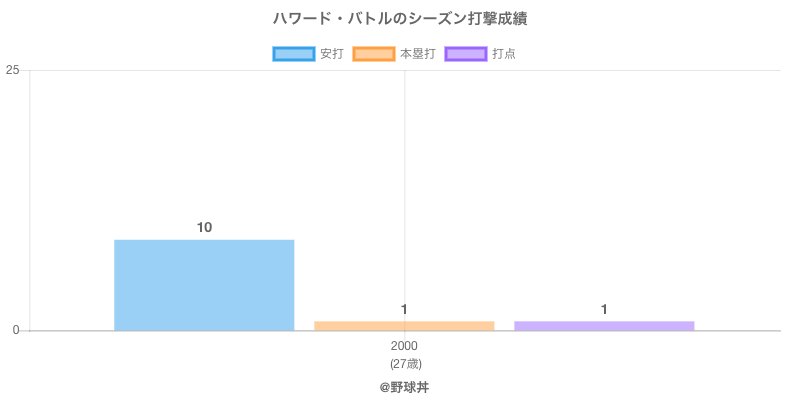This screenshot has width=800, height=400.
Task: Click the y-axis label 25
Action: 13,70
